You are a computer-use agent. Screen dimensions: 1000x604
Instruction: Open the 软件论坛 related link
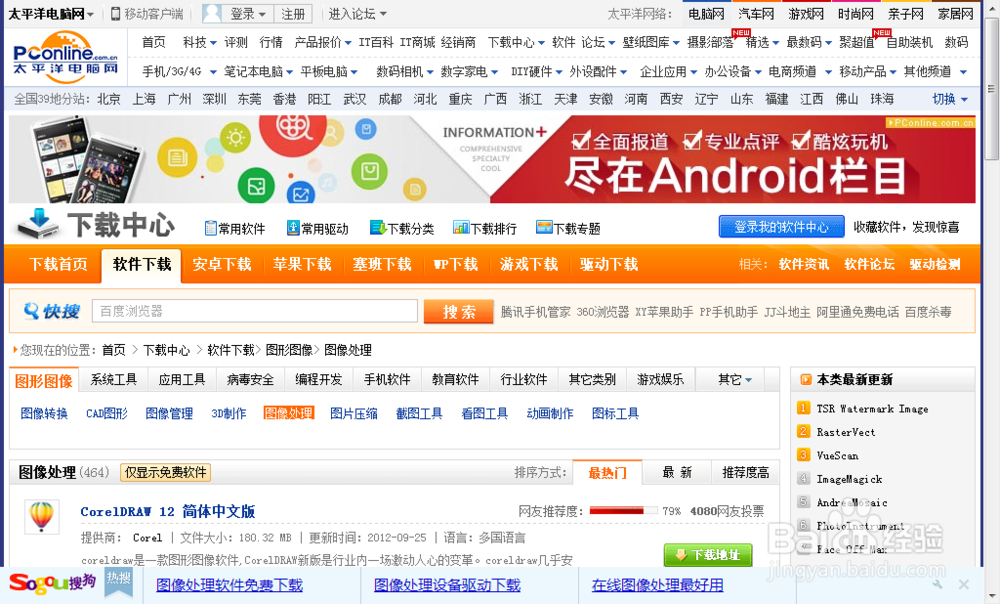click(869, 264)
